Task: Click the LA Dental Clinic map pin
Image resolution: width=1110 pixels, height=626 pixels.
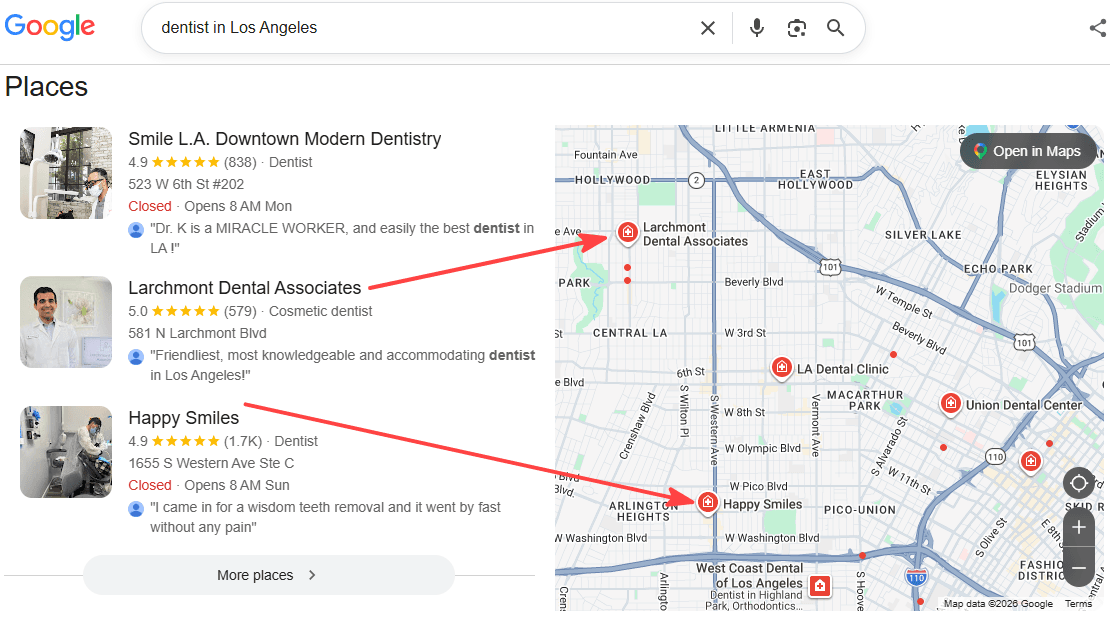Action: pyautogui.click(x=782, y=368)
